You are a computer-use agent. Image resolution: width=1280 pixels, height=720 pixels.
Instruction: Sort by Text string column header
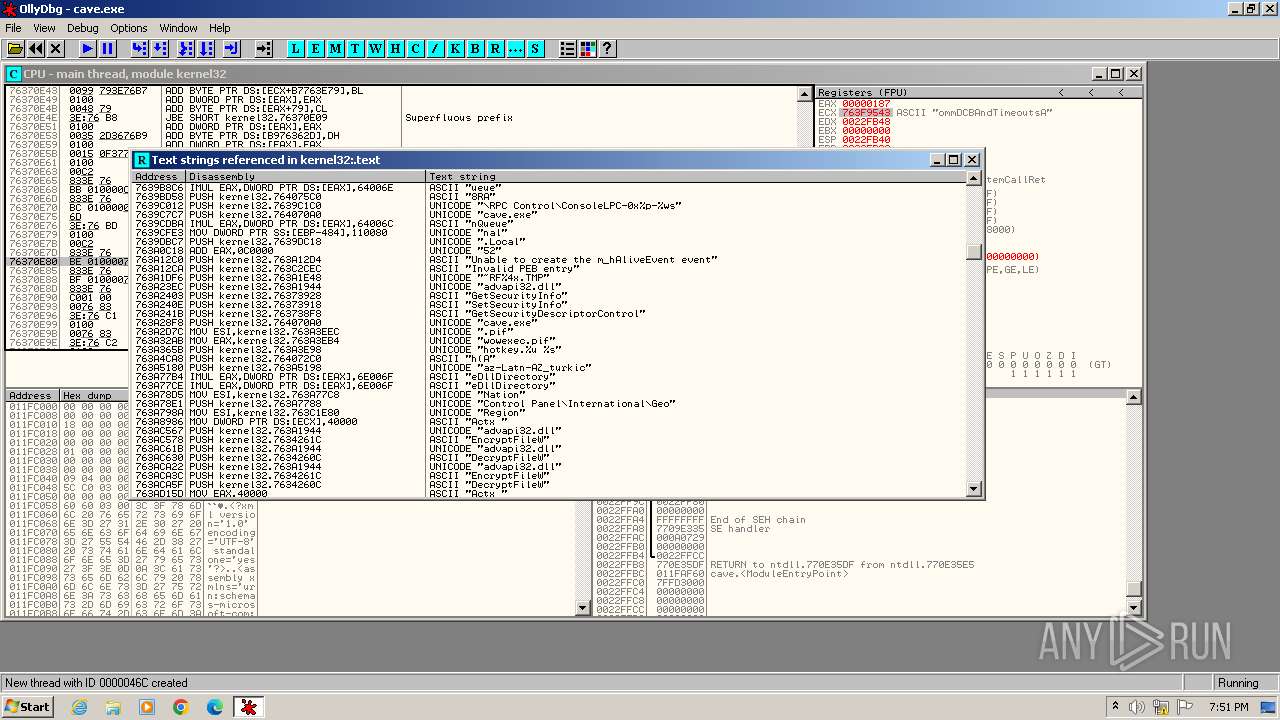tap(696, 176)
